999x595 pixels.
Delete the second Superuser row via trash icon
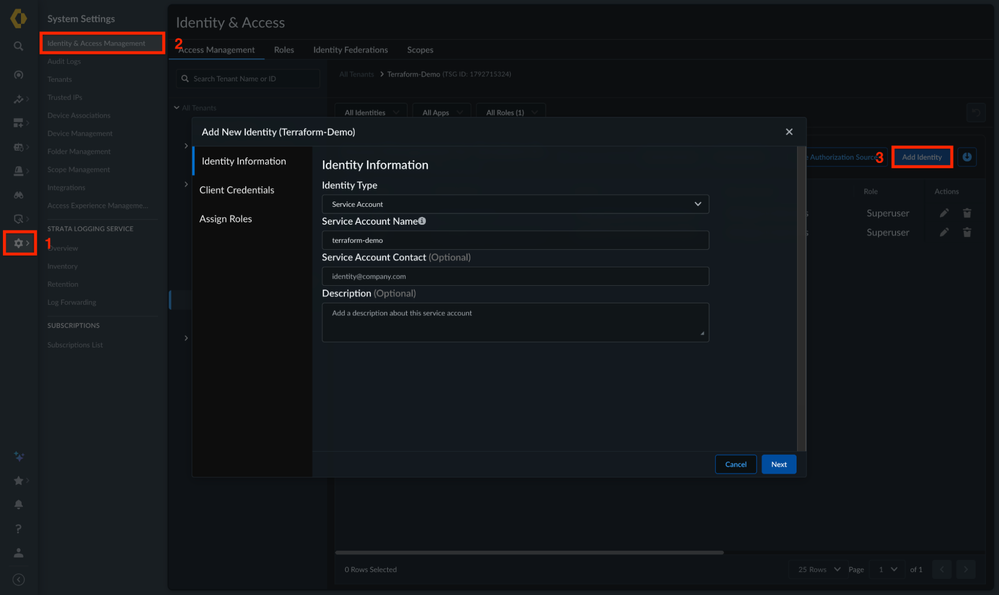click(967, 233)
